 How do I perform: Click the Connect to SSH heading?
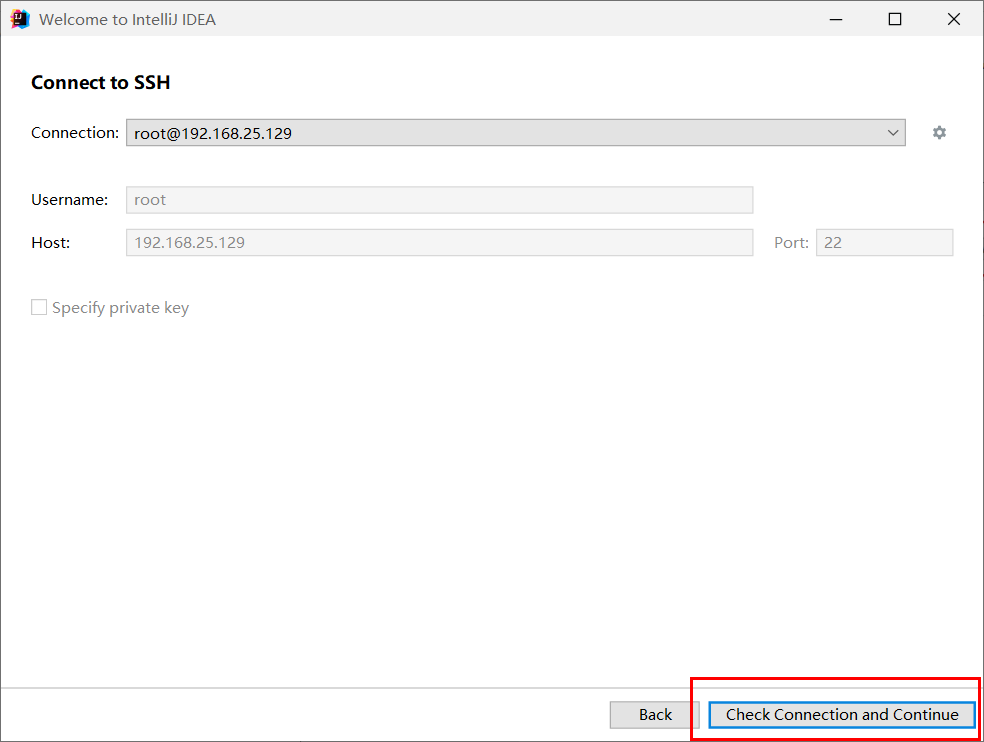tap(100, 82)
